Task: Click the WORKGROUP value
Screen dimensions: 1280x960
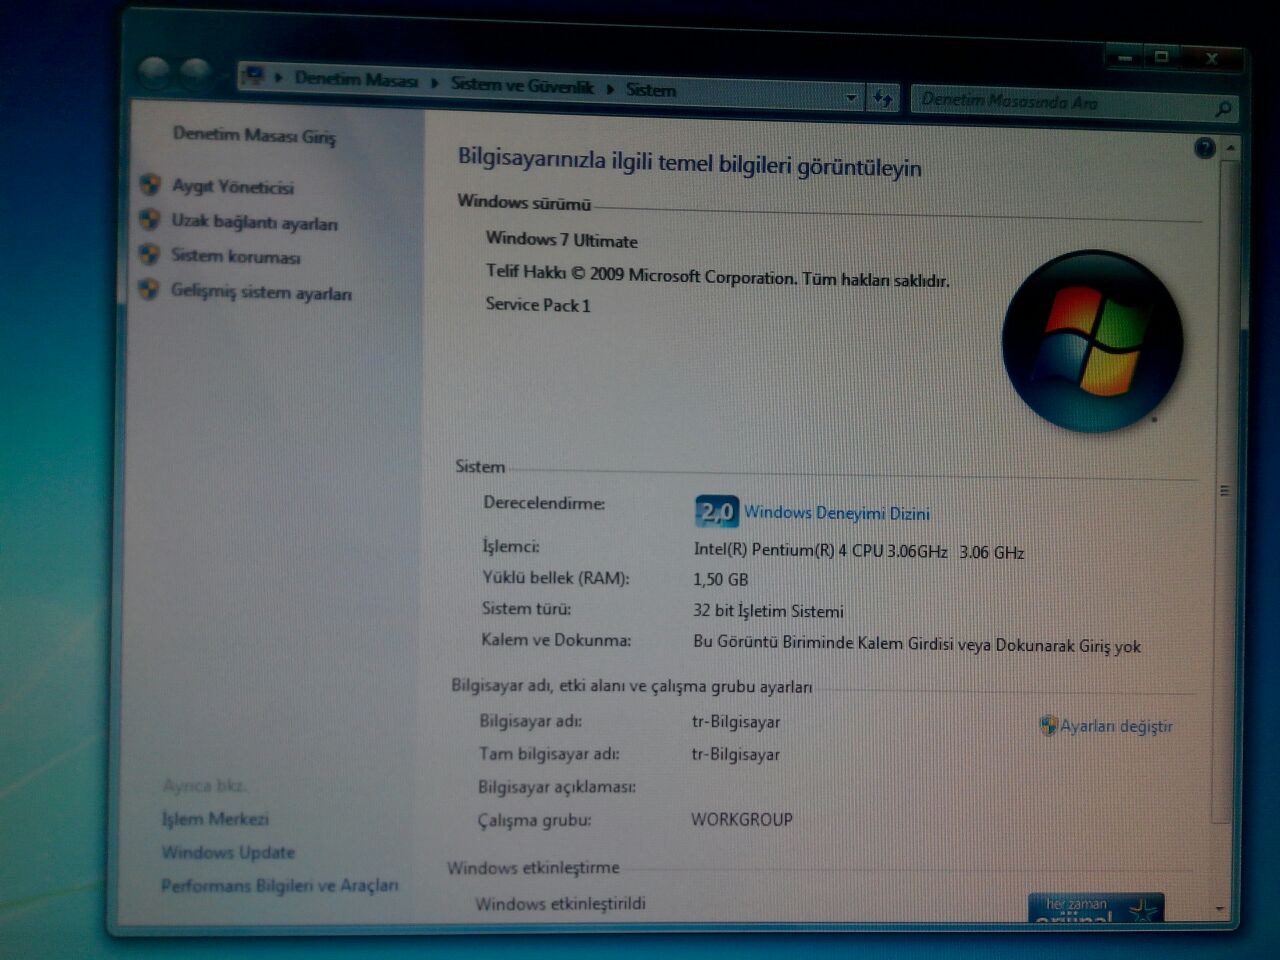Action: [x=741, y=819]
